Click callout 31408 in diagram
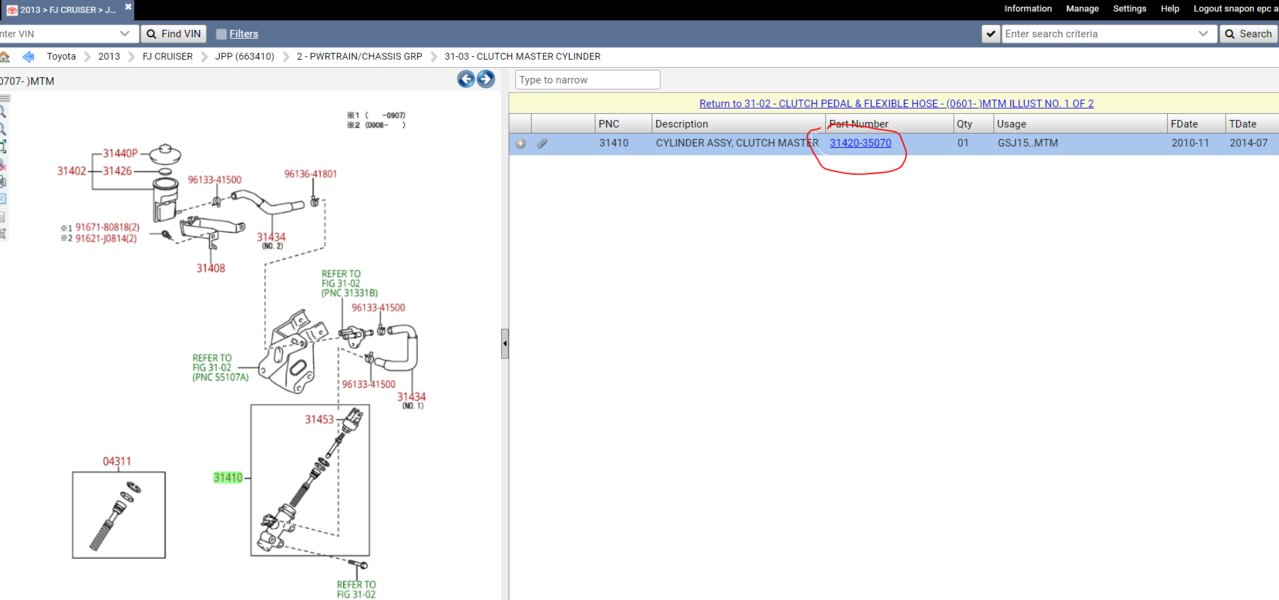The width and height of the screenshot is (1279, 600). (210, 268)
